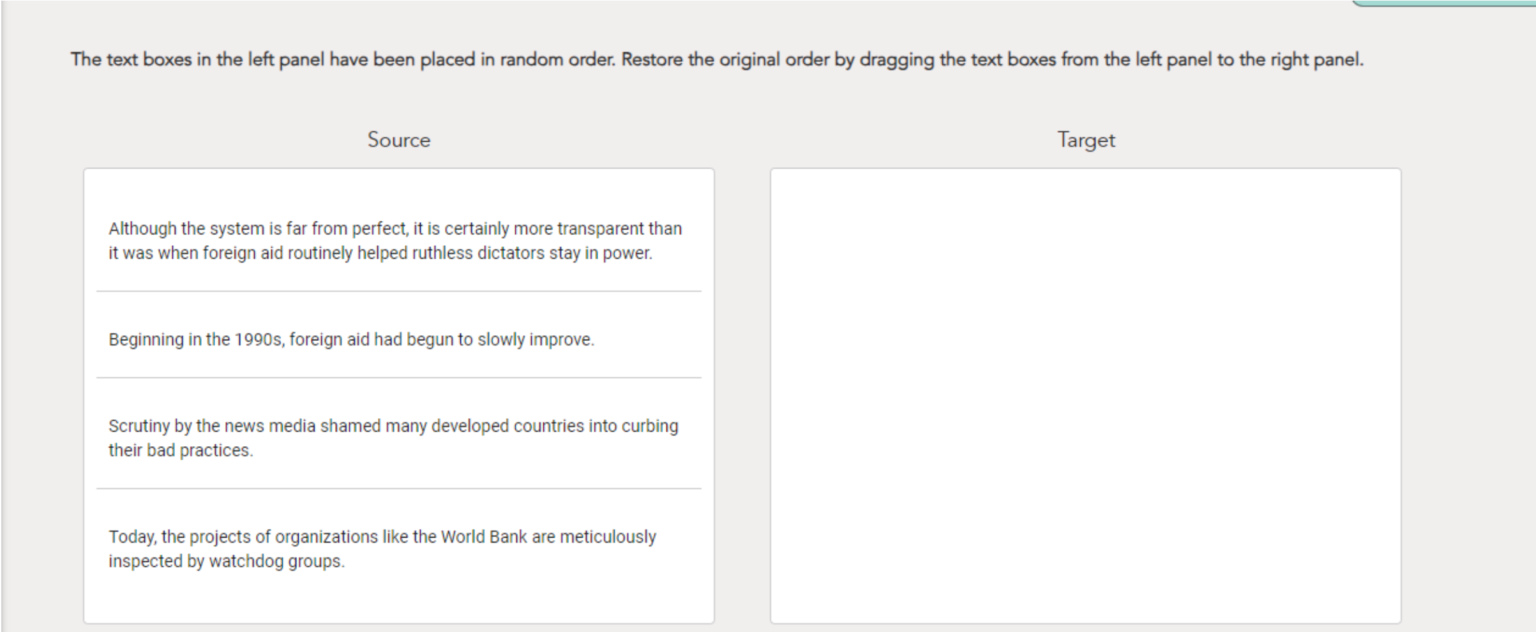
Task: Click the "Today, the projects" text box
Action: coord(382,549)
